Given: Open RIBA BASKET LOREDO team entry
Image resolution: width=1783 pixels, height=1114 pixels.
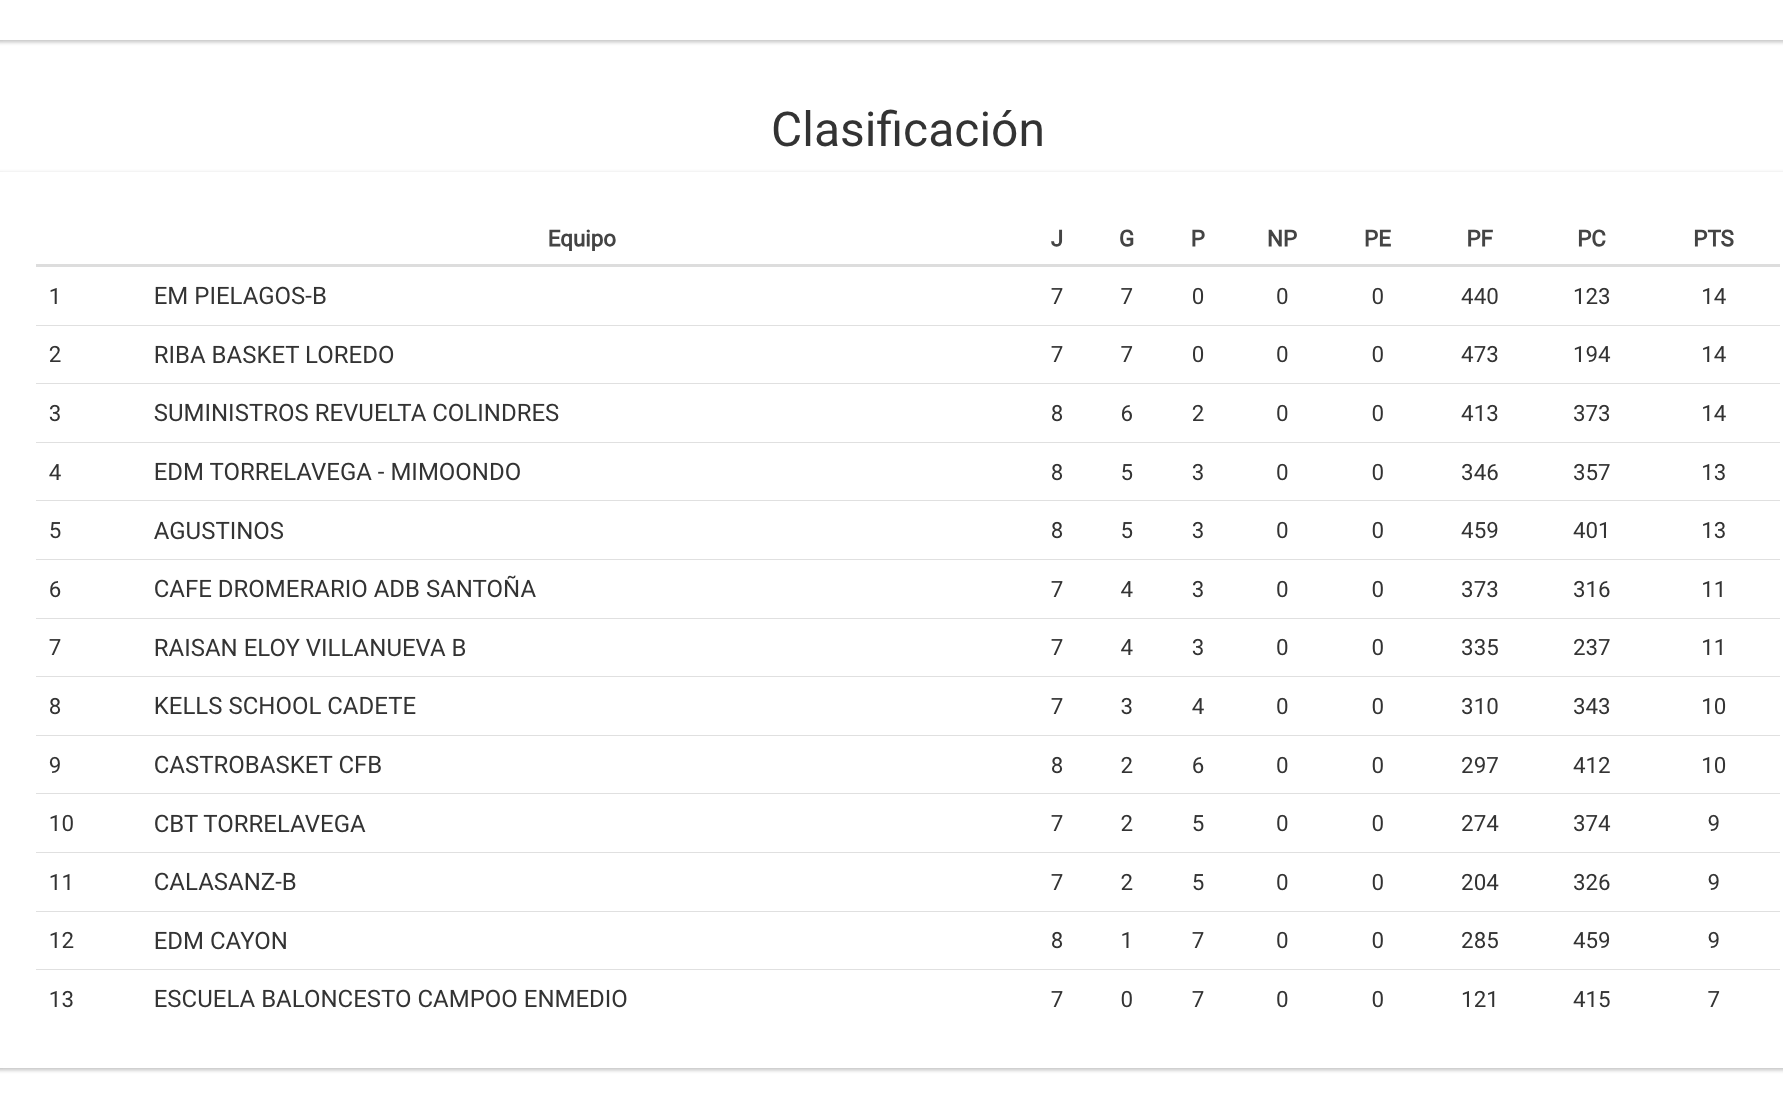Looking at the screenshot, I should point(273,355).
